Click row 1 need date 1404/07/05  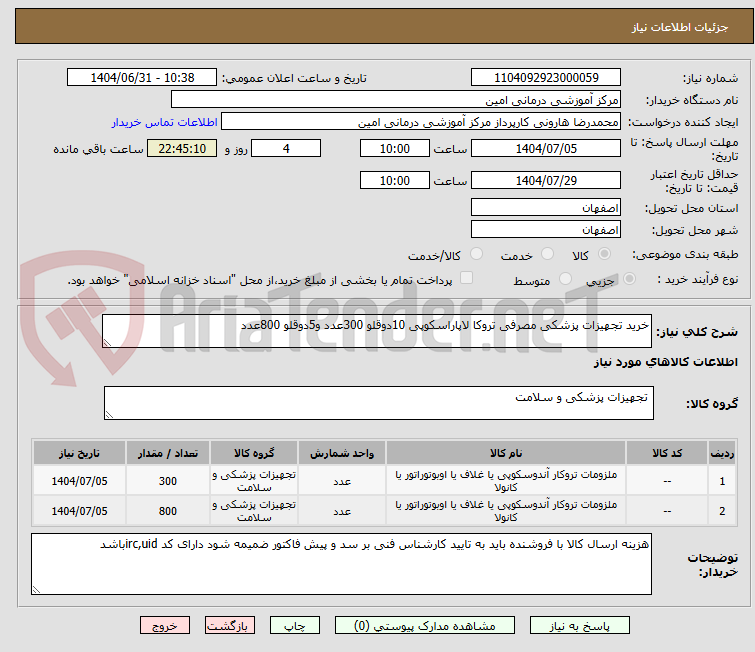pos(79,481)
